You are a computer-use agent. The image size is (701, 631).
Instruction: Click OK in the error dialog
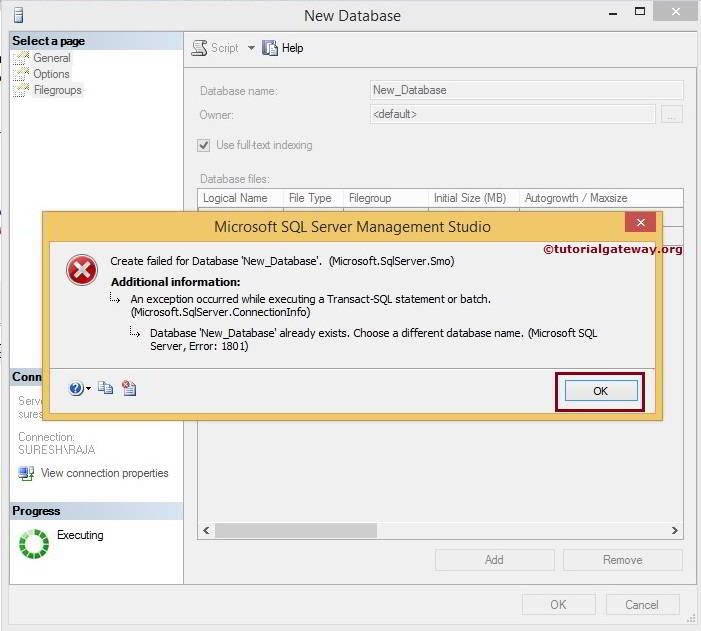point(601,391)
